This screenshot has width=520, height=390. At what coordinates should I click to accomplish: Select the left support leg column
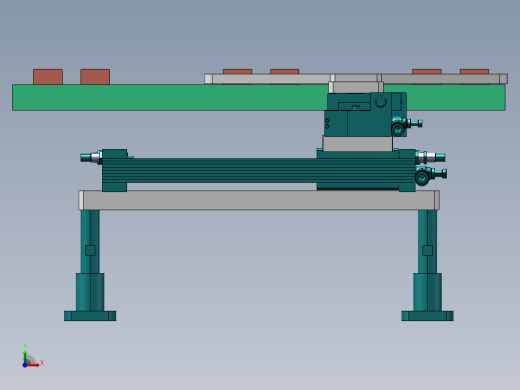coord(90,242)
